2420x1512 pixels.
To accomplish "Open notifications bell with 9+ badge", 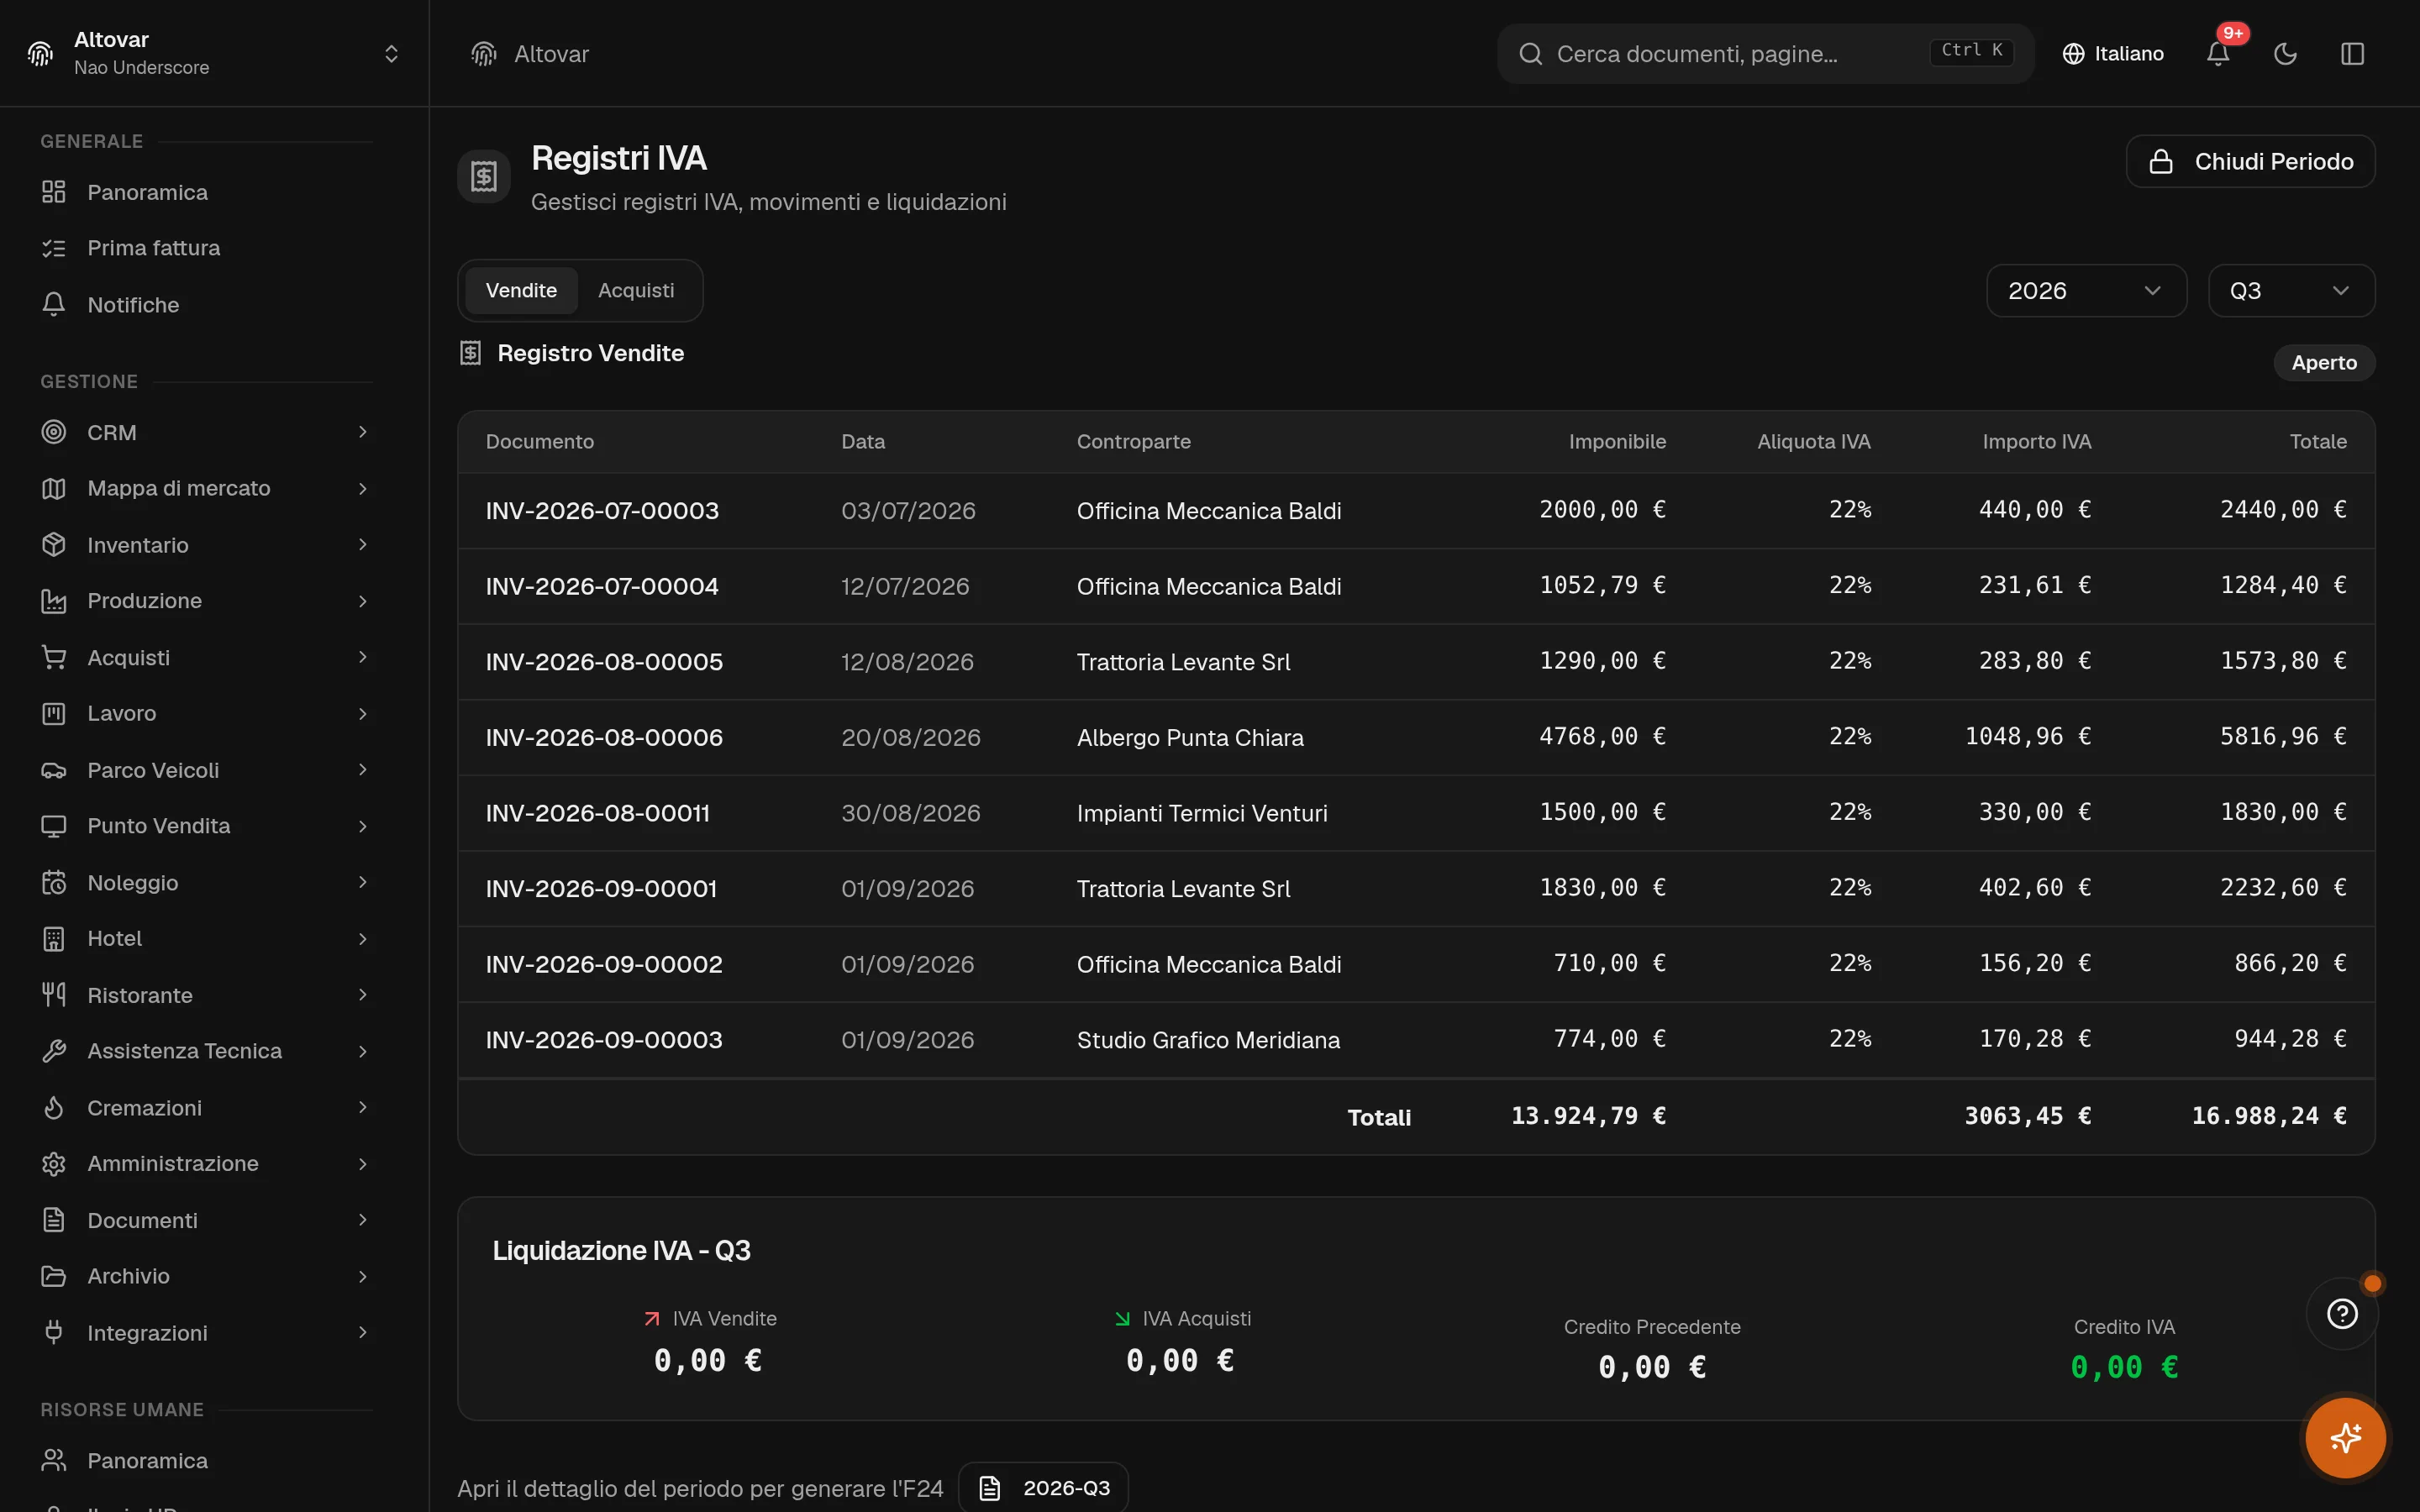I will (x=2218, y=53).
